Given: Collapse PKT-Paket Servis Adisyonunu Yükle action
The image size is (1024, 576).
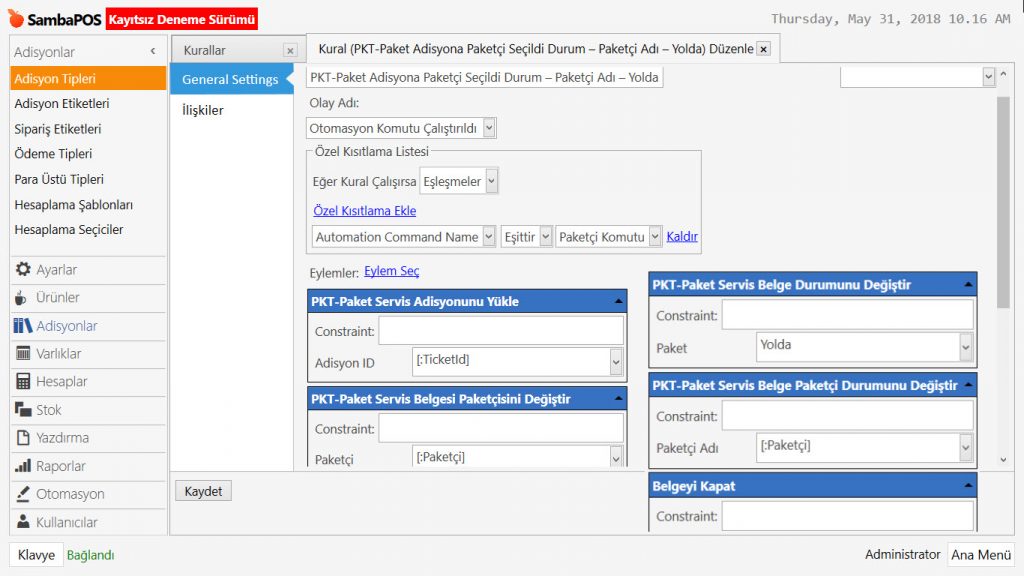Looking at the screenshot, I should click(619, 301).
